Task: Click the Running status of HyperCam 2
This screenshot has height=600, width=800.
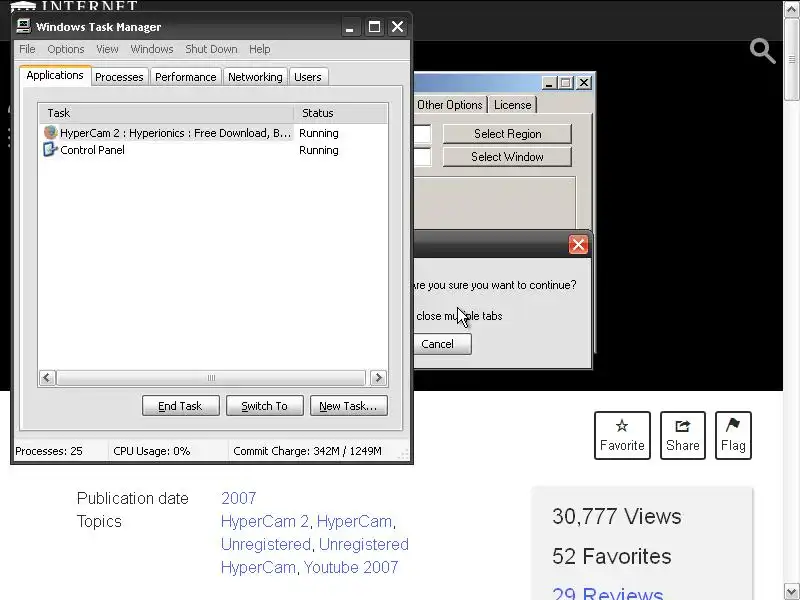Action: click(319, 133)
